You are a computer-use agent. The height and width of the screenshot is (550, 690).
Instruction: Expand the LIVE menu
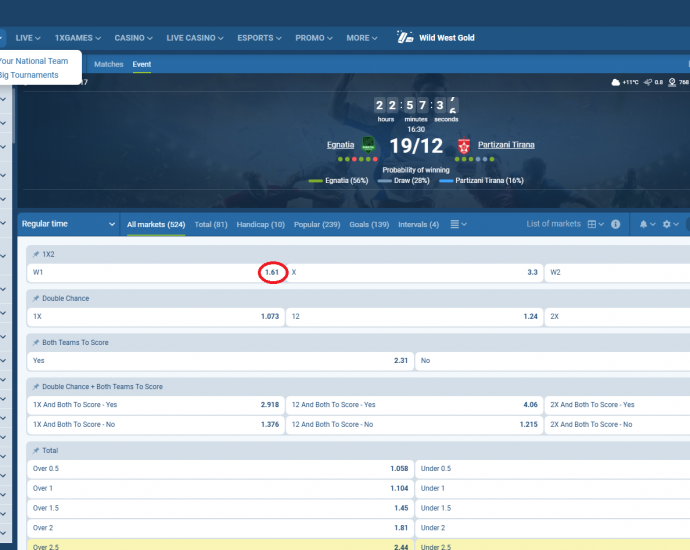click(x=28, y=38)
